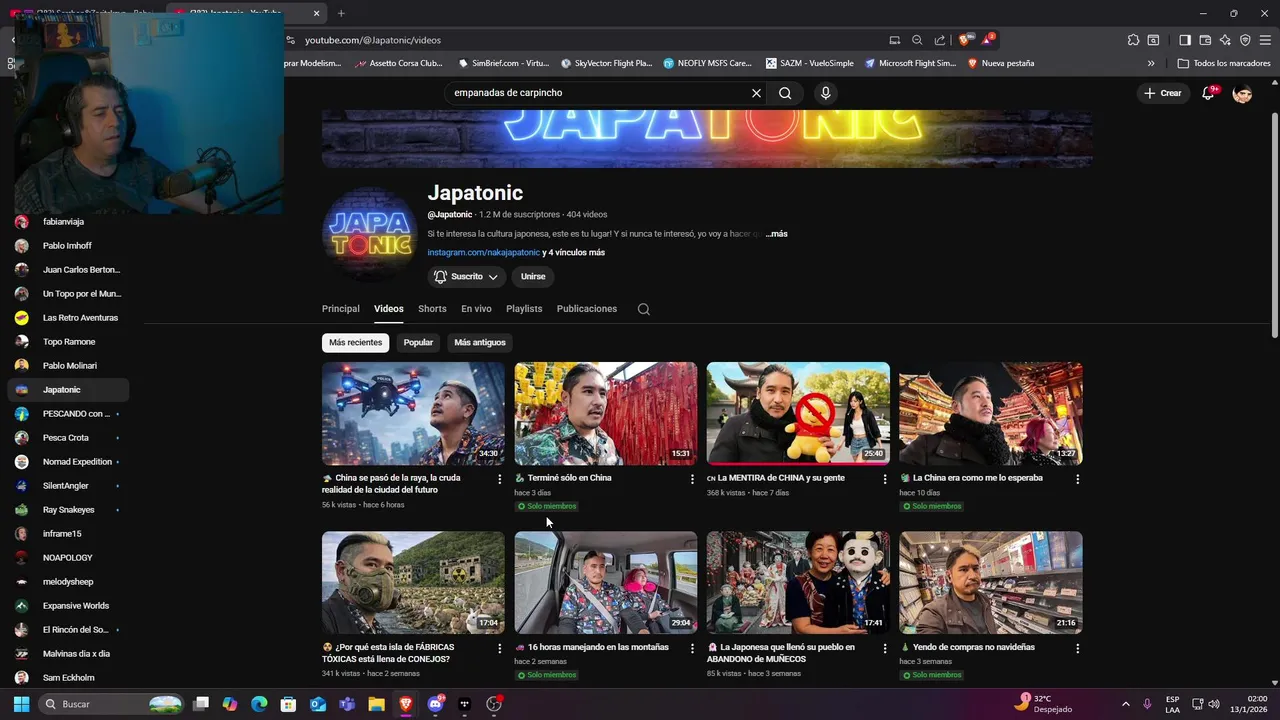Start voice search with microphone icon
Viewport: 1280px width, 720px height.
coord(825,93)
